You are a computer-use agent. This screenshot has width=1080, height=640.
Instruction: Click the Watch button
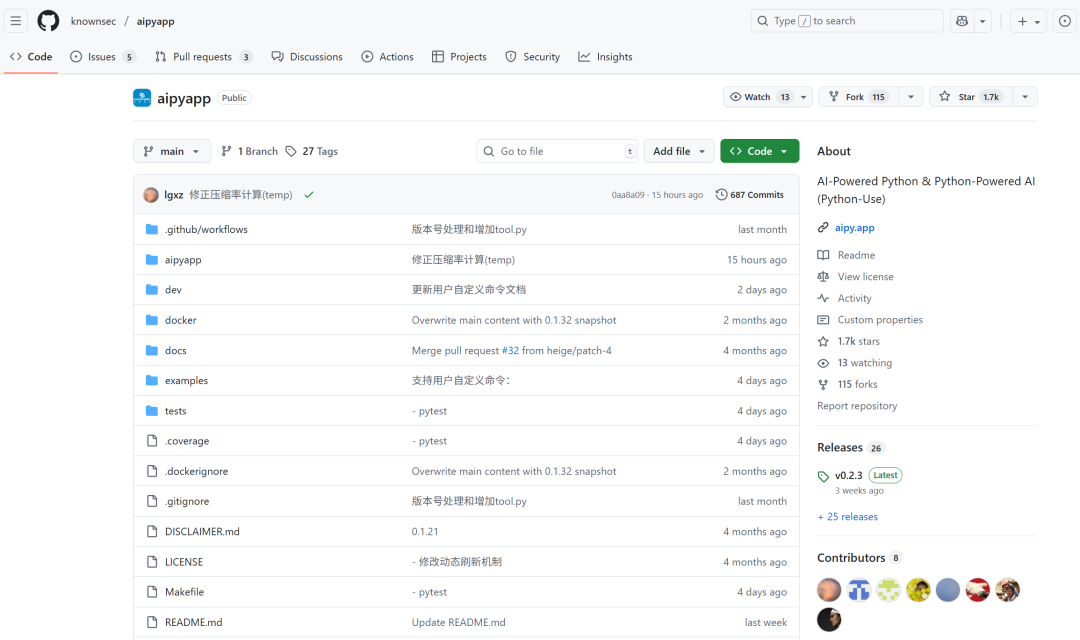tap(760, 96)
